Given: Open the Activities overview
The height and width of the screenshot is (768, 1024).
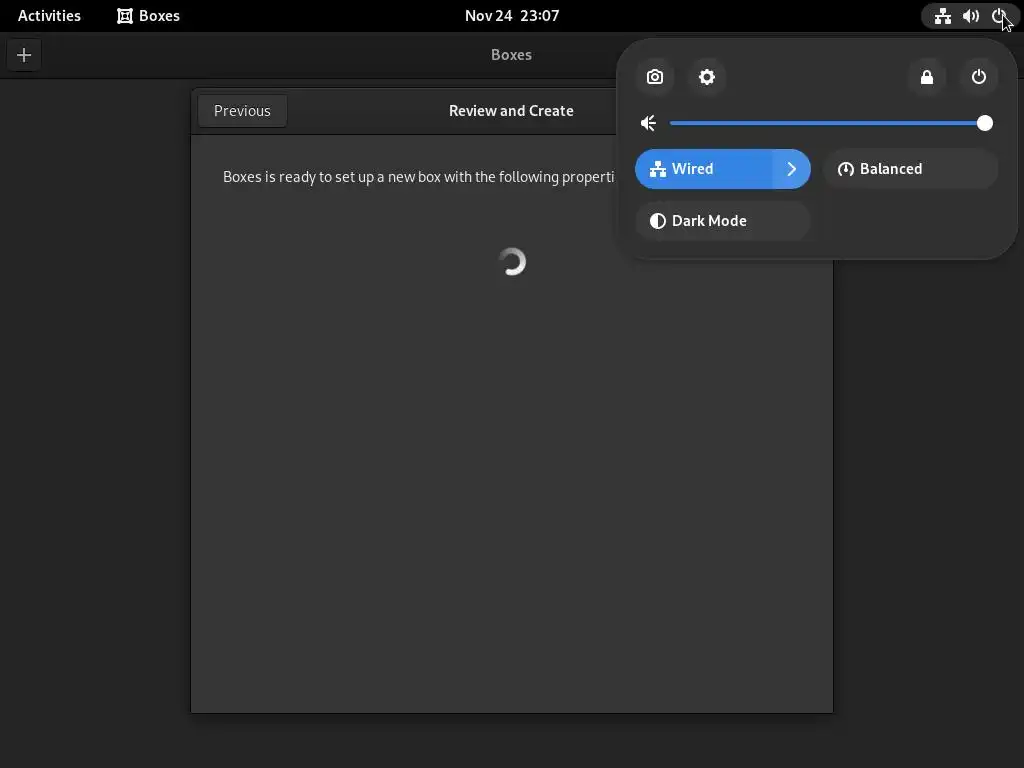Looking at the screenshot, I should (49, 16).
